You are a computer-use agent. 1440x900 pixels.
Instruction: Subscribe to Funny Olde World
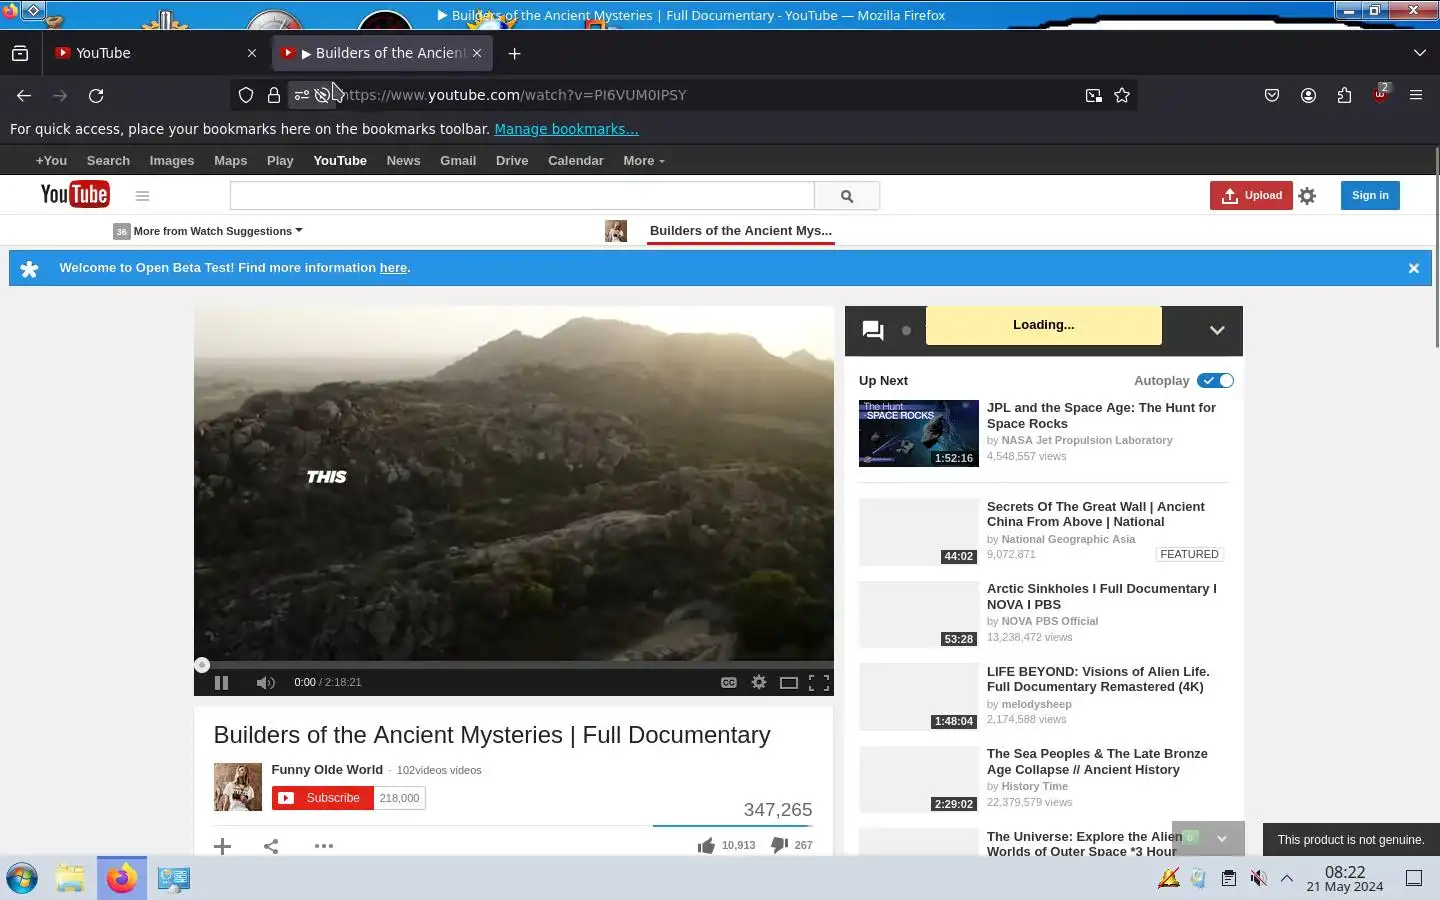pyautogui.click(x=322, y=798)
